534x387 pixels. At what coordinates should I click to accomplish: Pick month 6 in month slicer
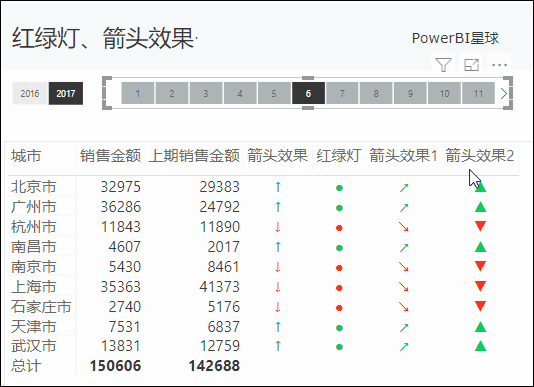point(308,93)
